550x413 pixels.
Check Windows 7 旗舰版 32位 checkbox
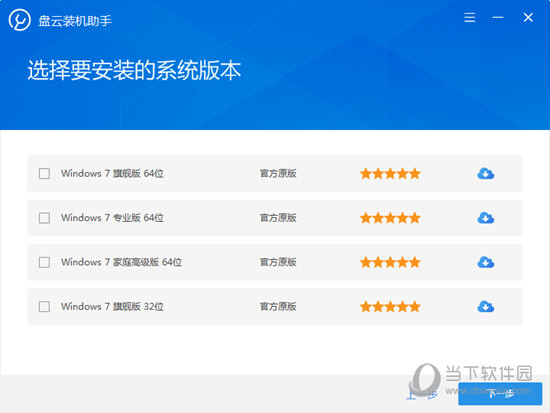pyautogui.click(x=44, y=307)
